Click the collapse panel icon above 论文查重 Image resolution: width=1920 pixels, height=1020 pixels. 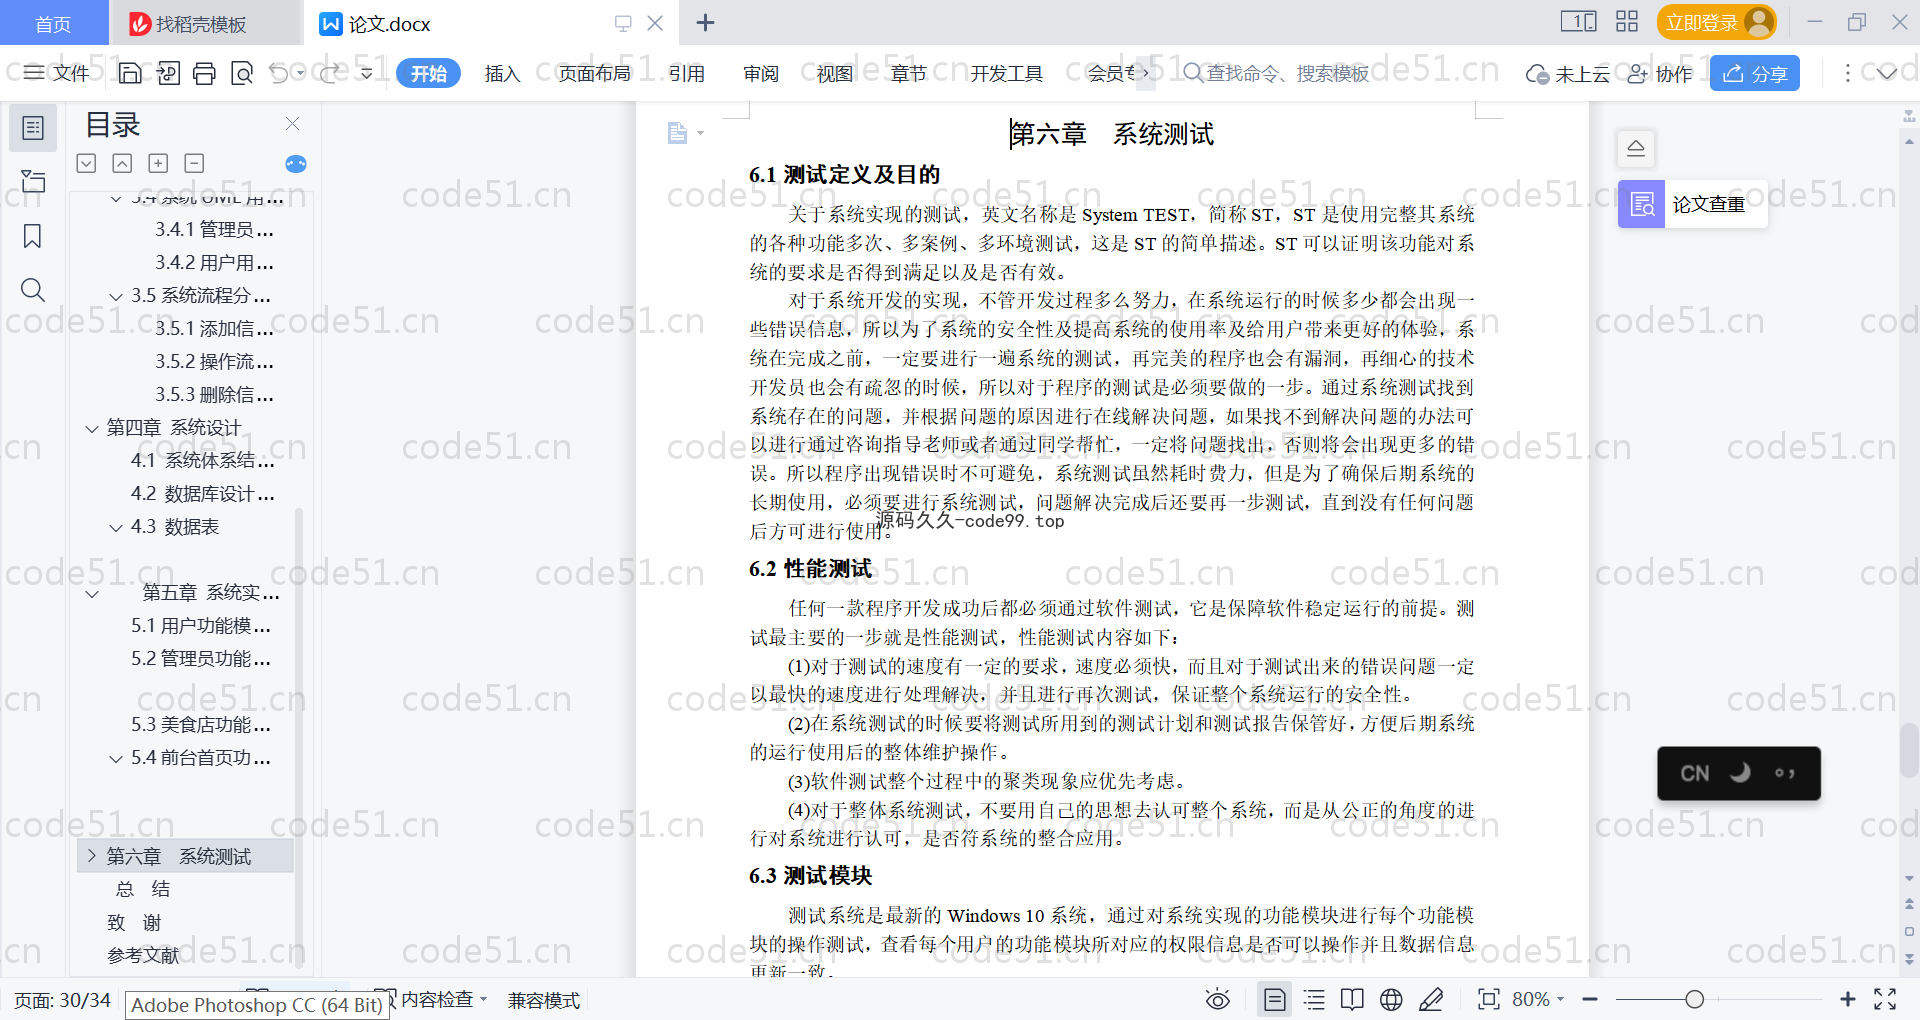click(x=1636, y=149)
